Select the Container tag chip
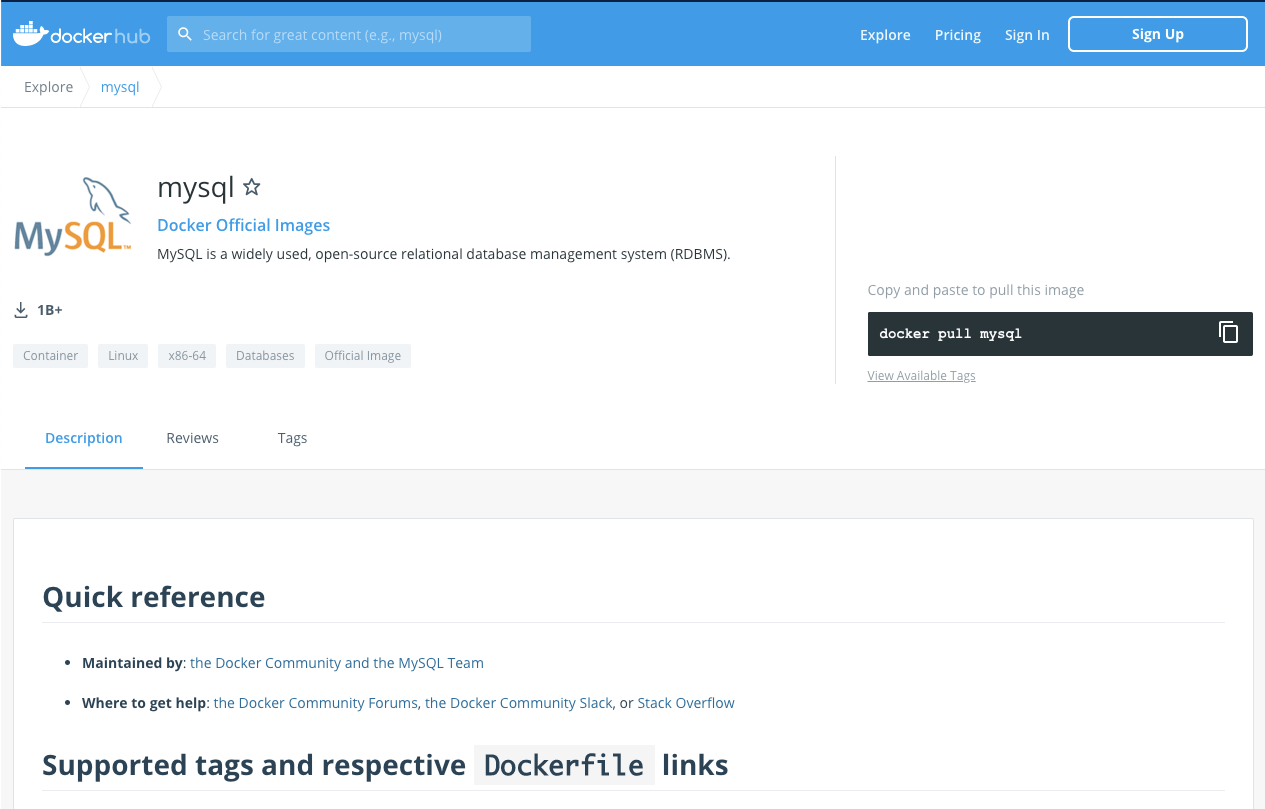This screenshot has width=1265, height=809. tap(50, 356)
